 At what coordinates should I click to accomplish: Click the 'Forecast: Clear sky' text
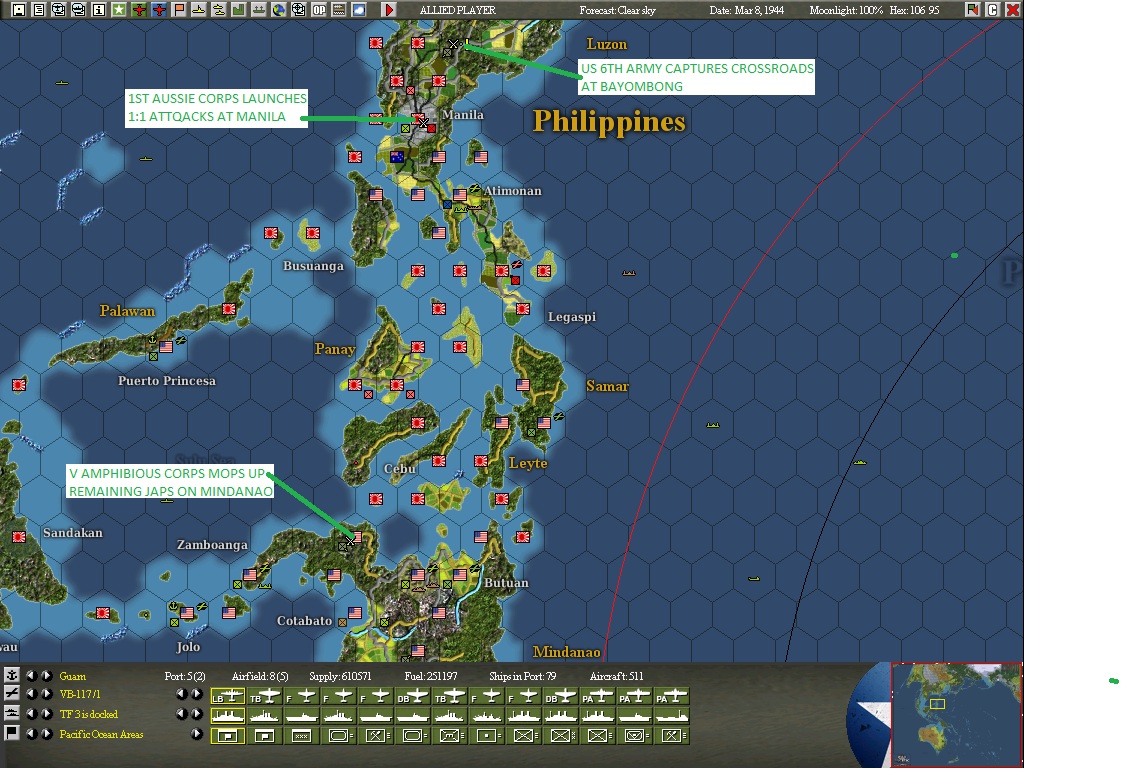[x=617, y=10]
